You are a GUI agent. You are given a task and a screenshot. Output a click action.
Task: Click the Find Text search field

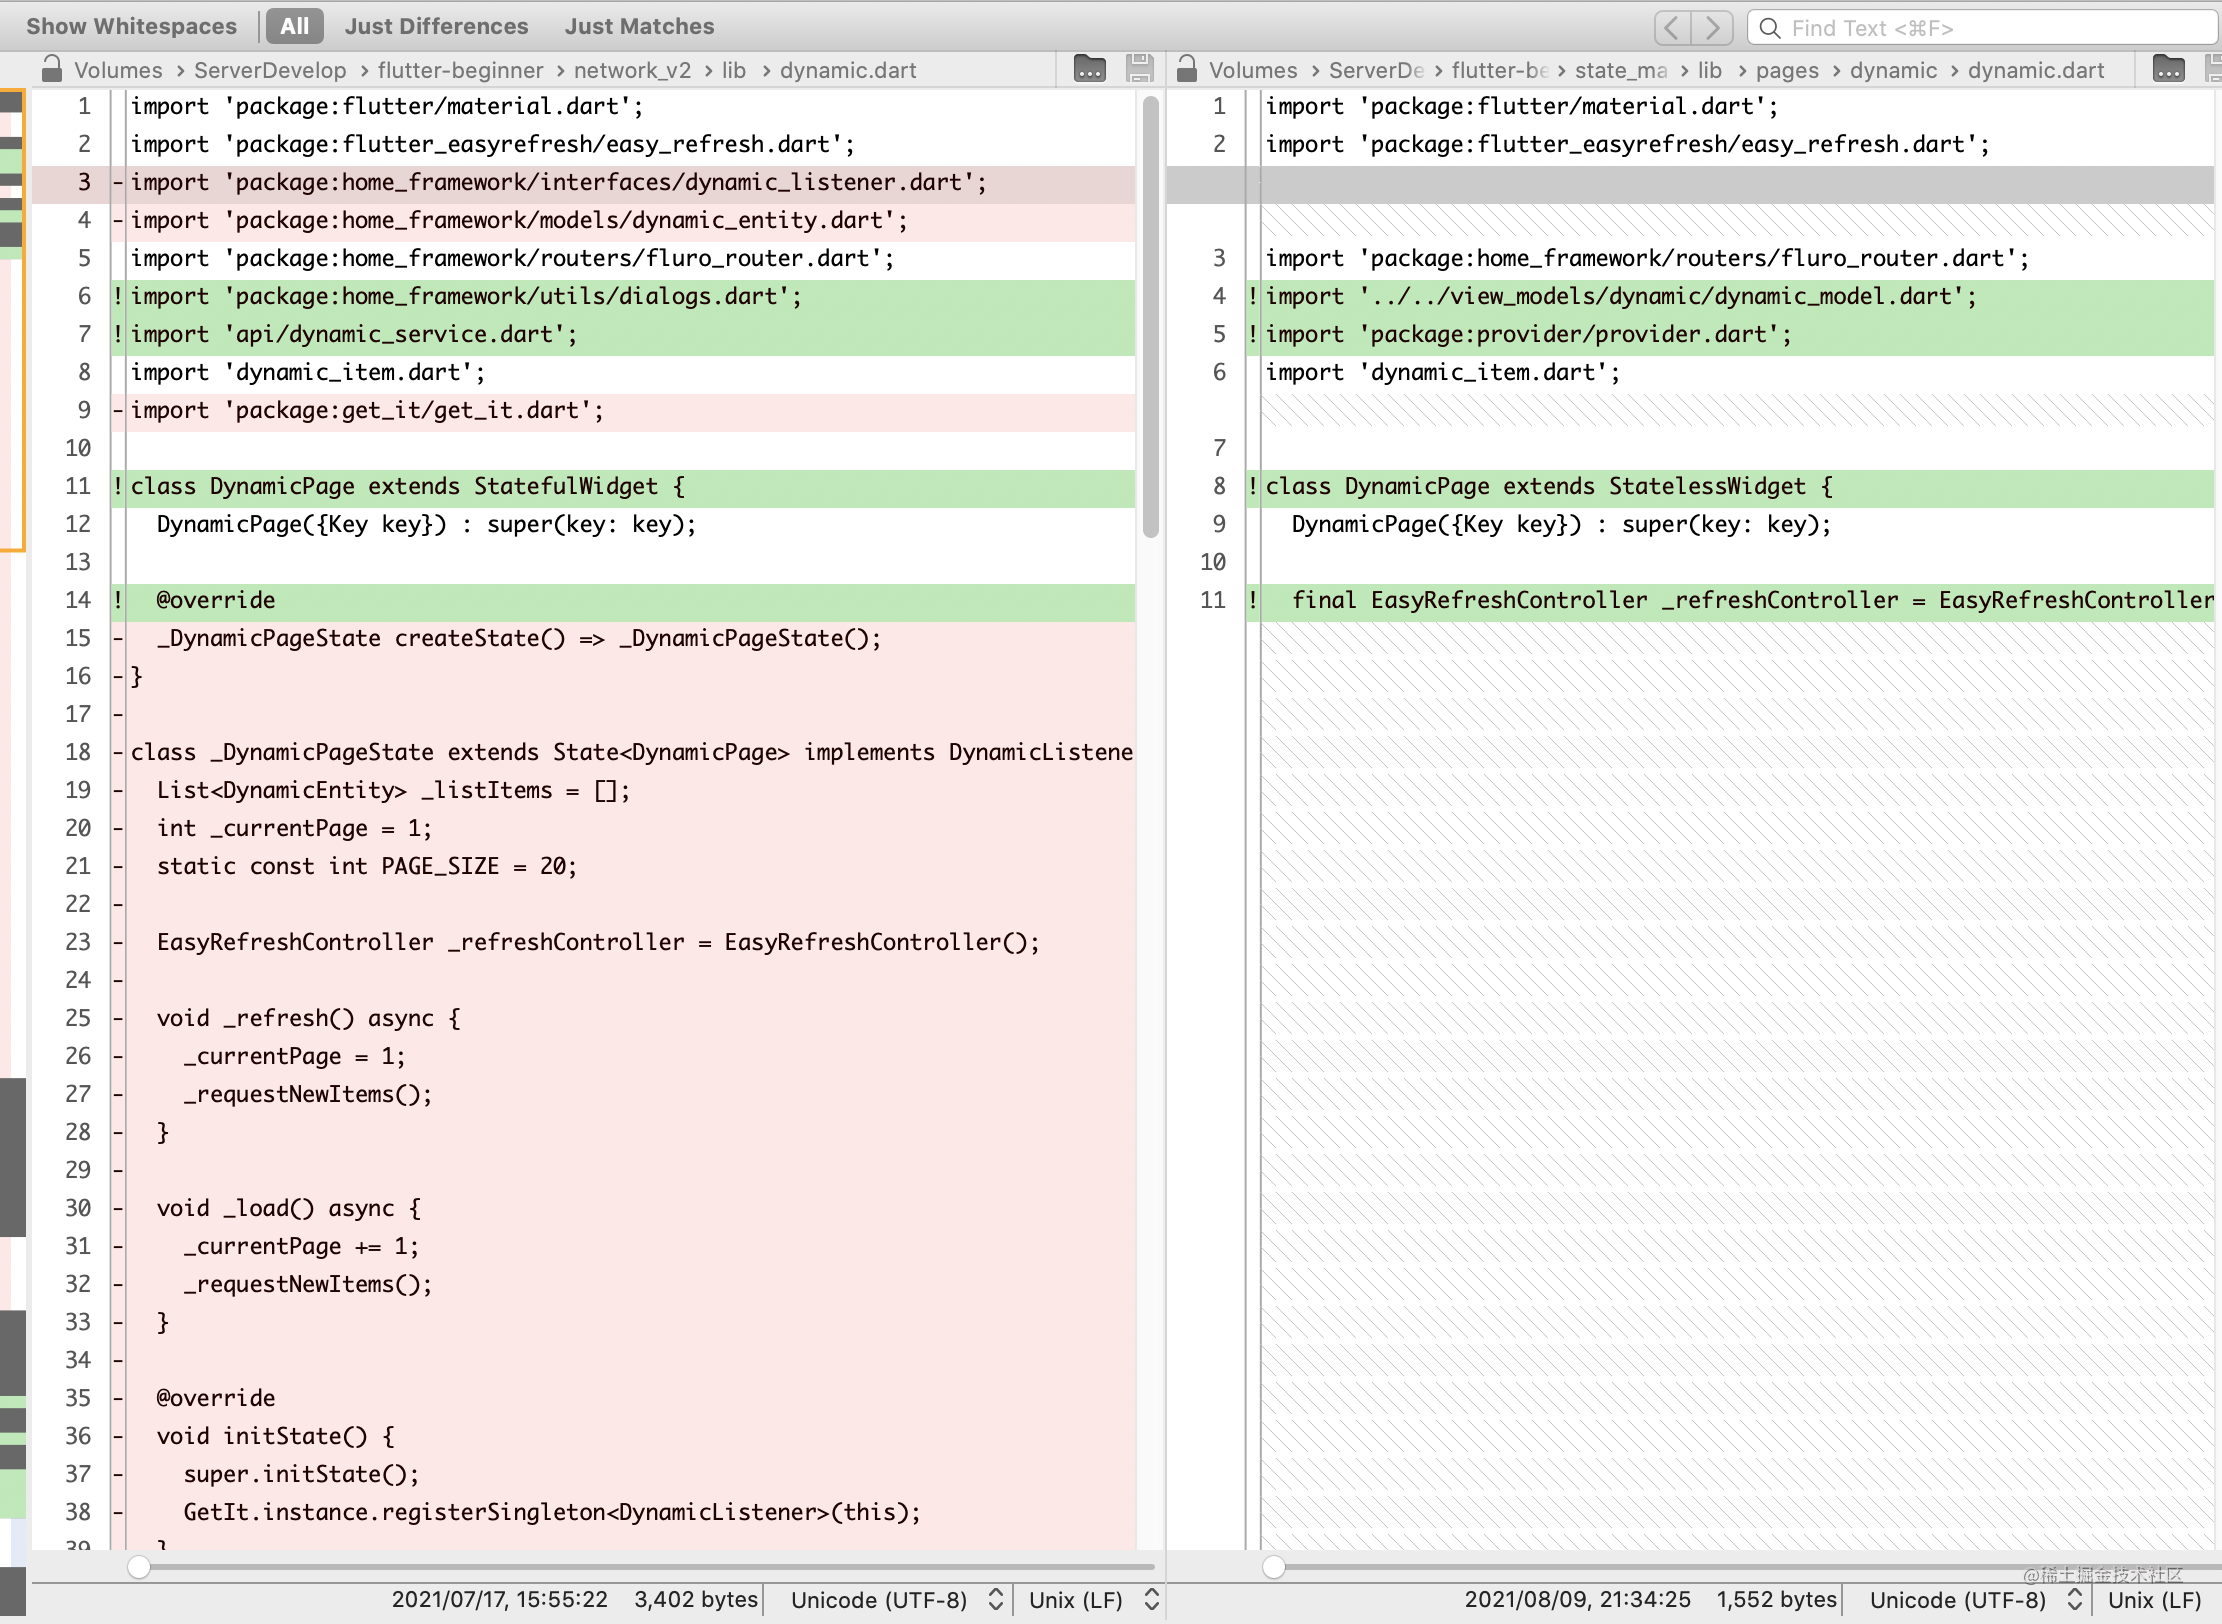(1984, 27)
